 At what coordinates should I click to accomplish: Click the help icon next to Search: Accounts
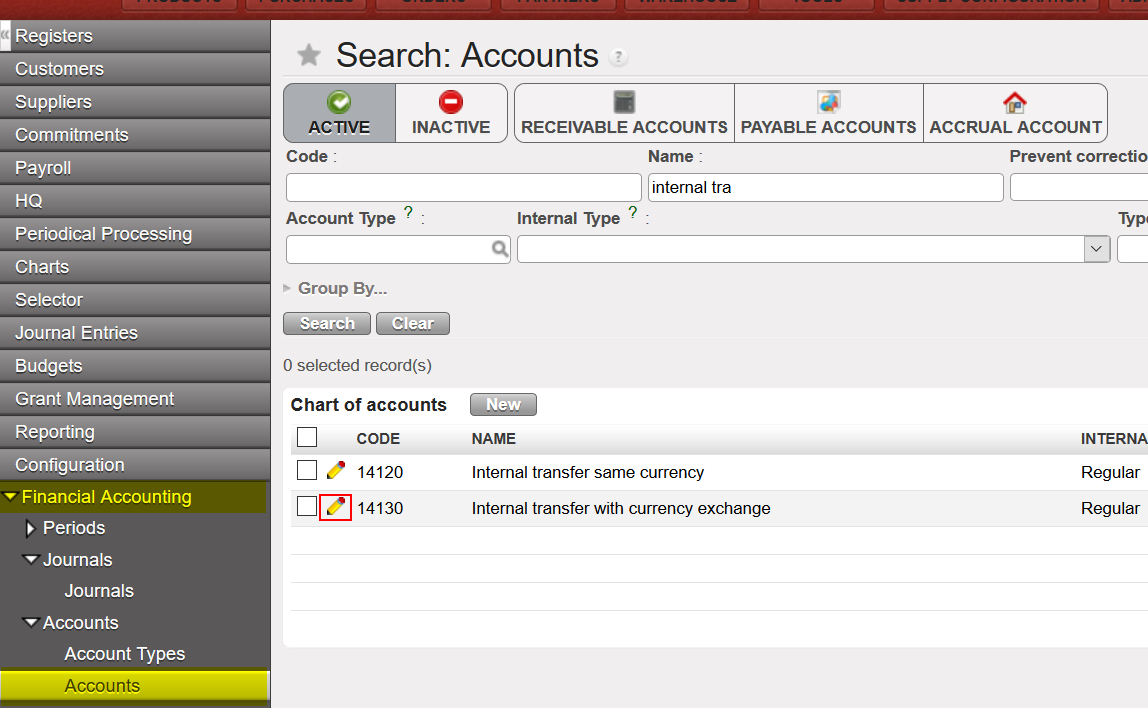click(x=619, y=57)
